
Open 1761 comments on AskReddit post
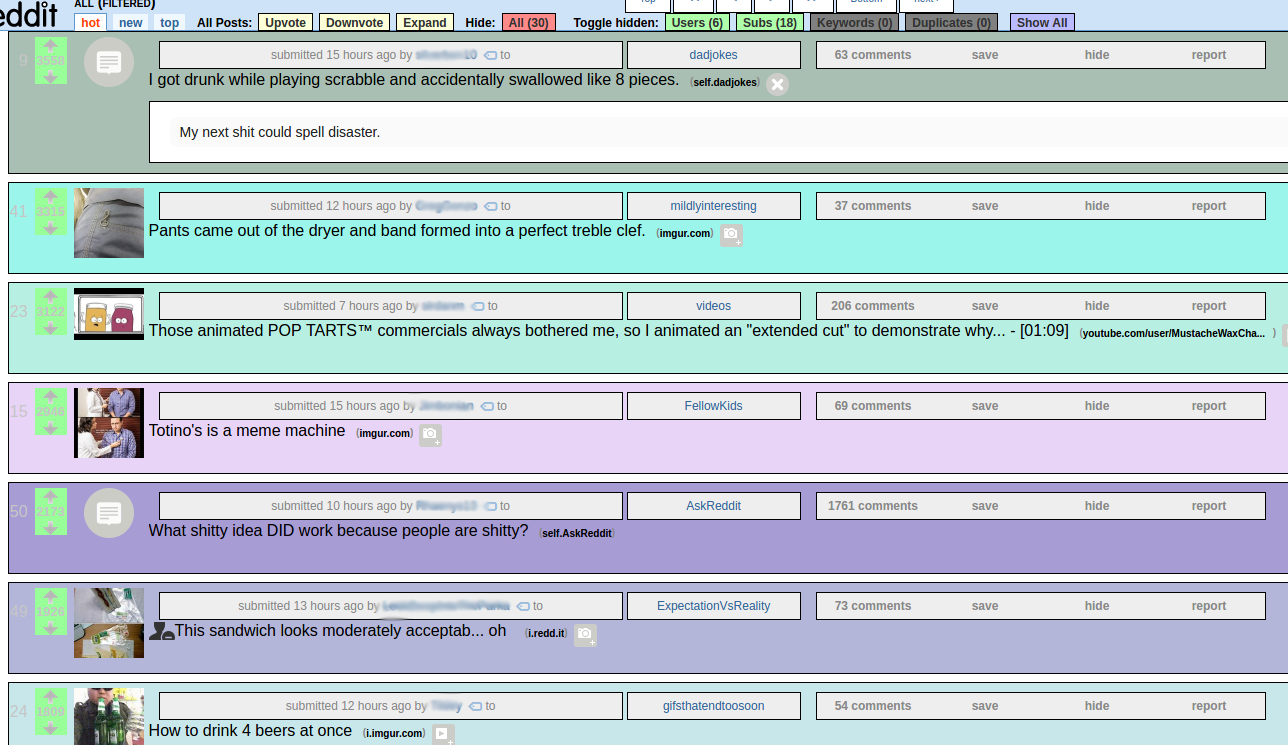point(872,506)
